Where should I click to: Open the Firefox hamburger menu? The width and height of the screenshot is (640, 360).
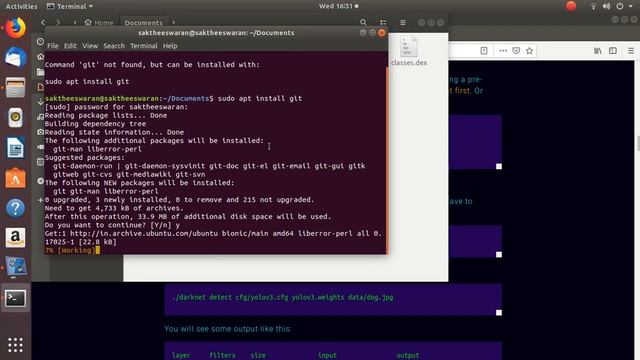click(631, 51)
